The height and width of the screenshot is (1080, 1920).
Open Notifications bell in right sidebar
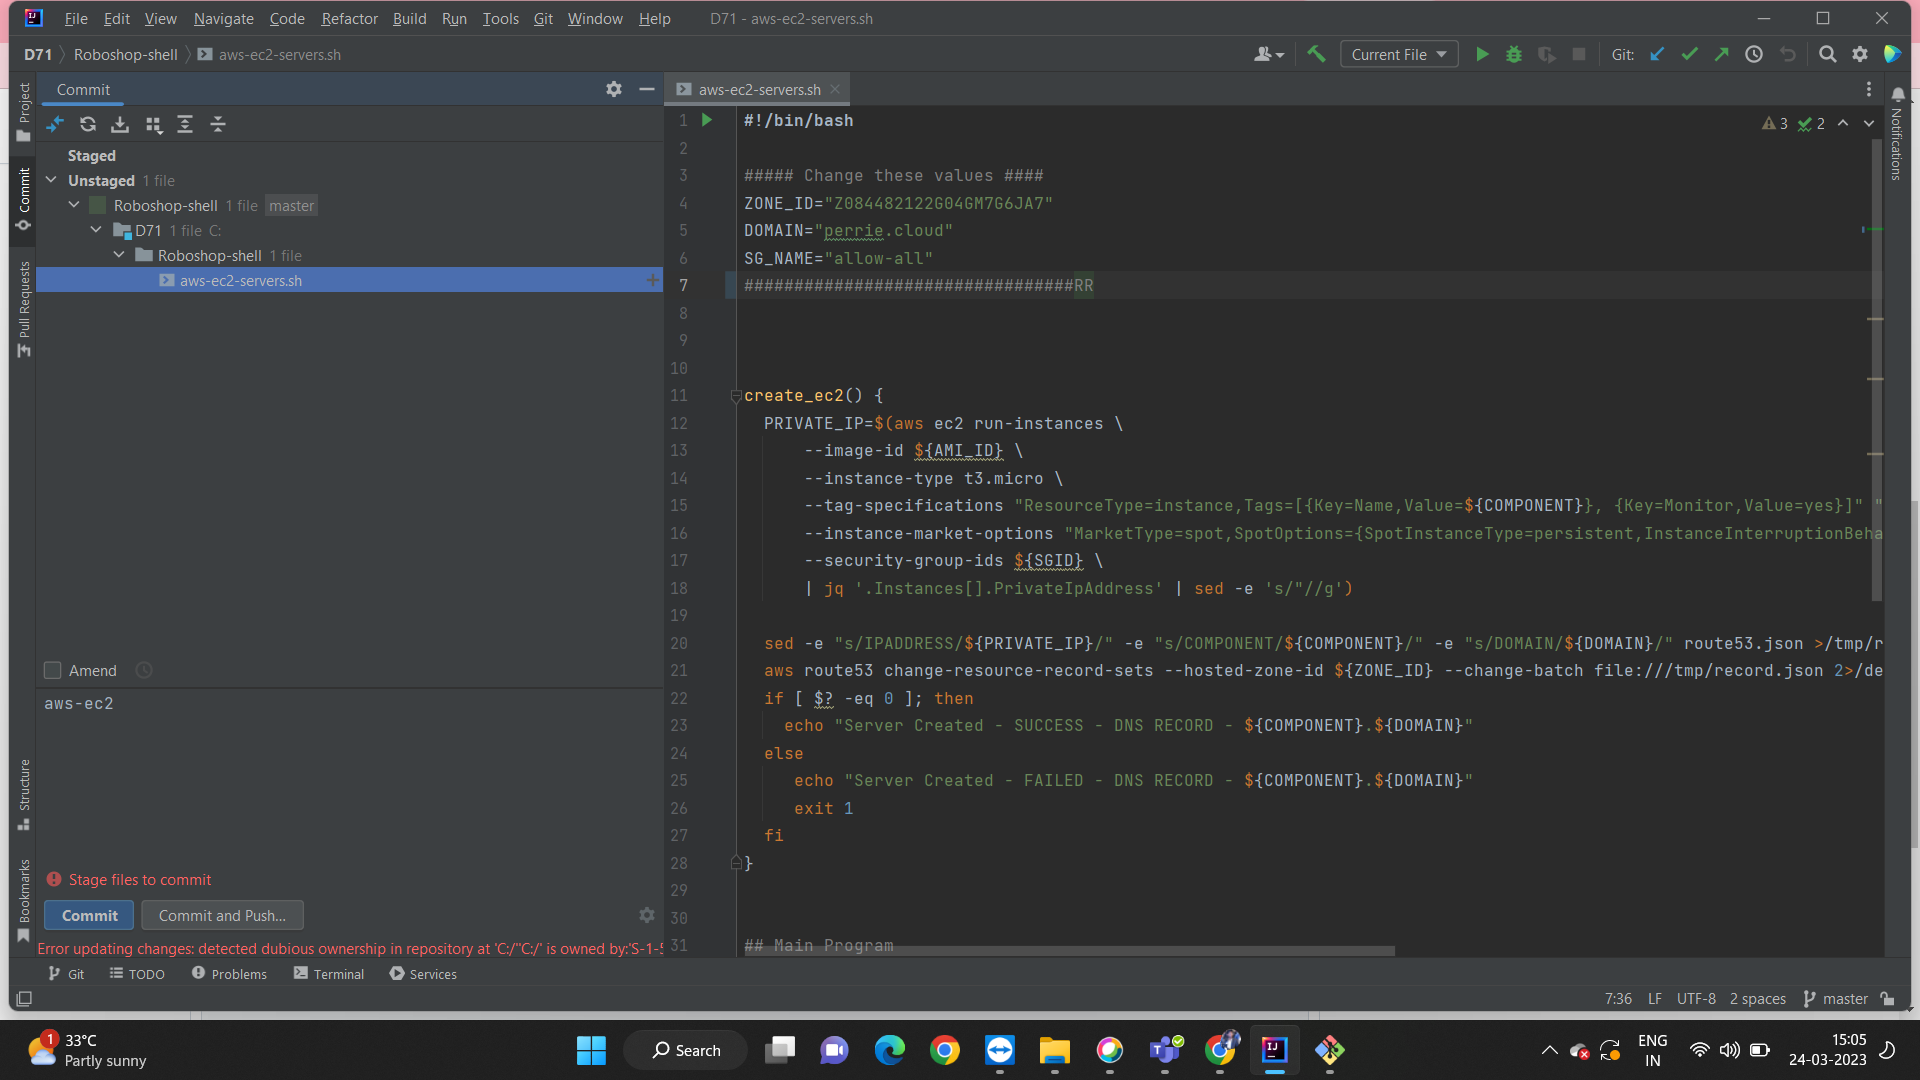1897,95
